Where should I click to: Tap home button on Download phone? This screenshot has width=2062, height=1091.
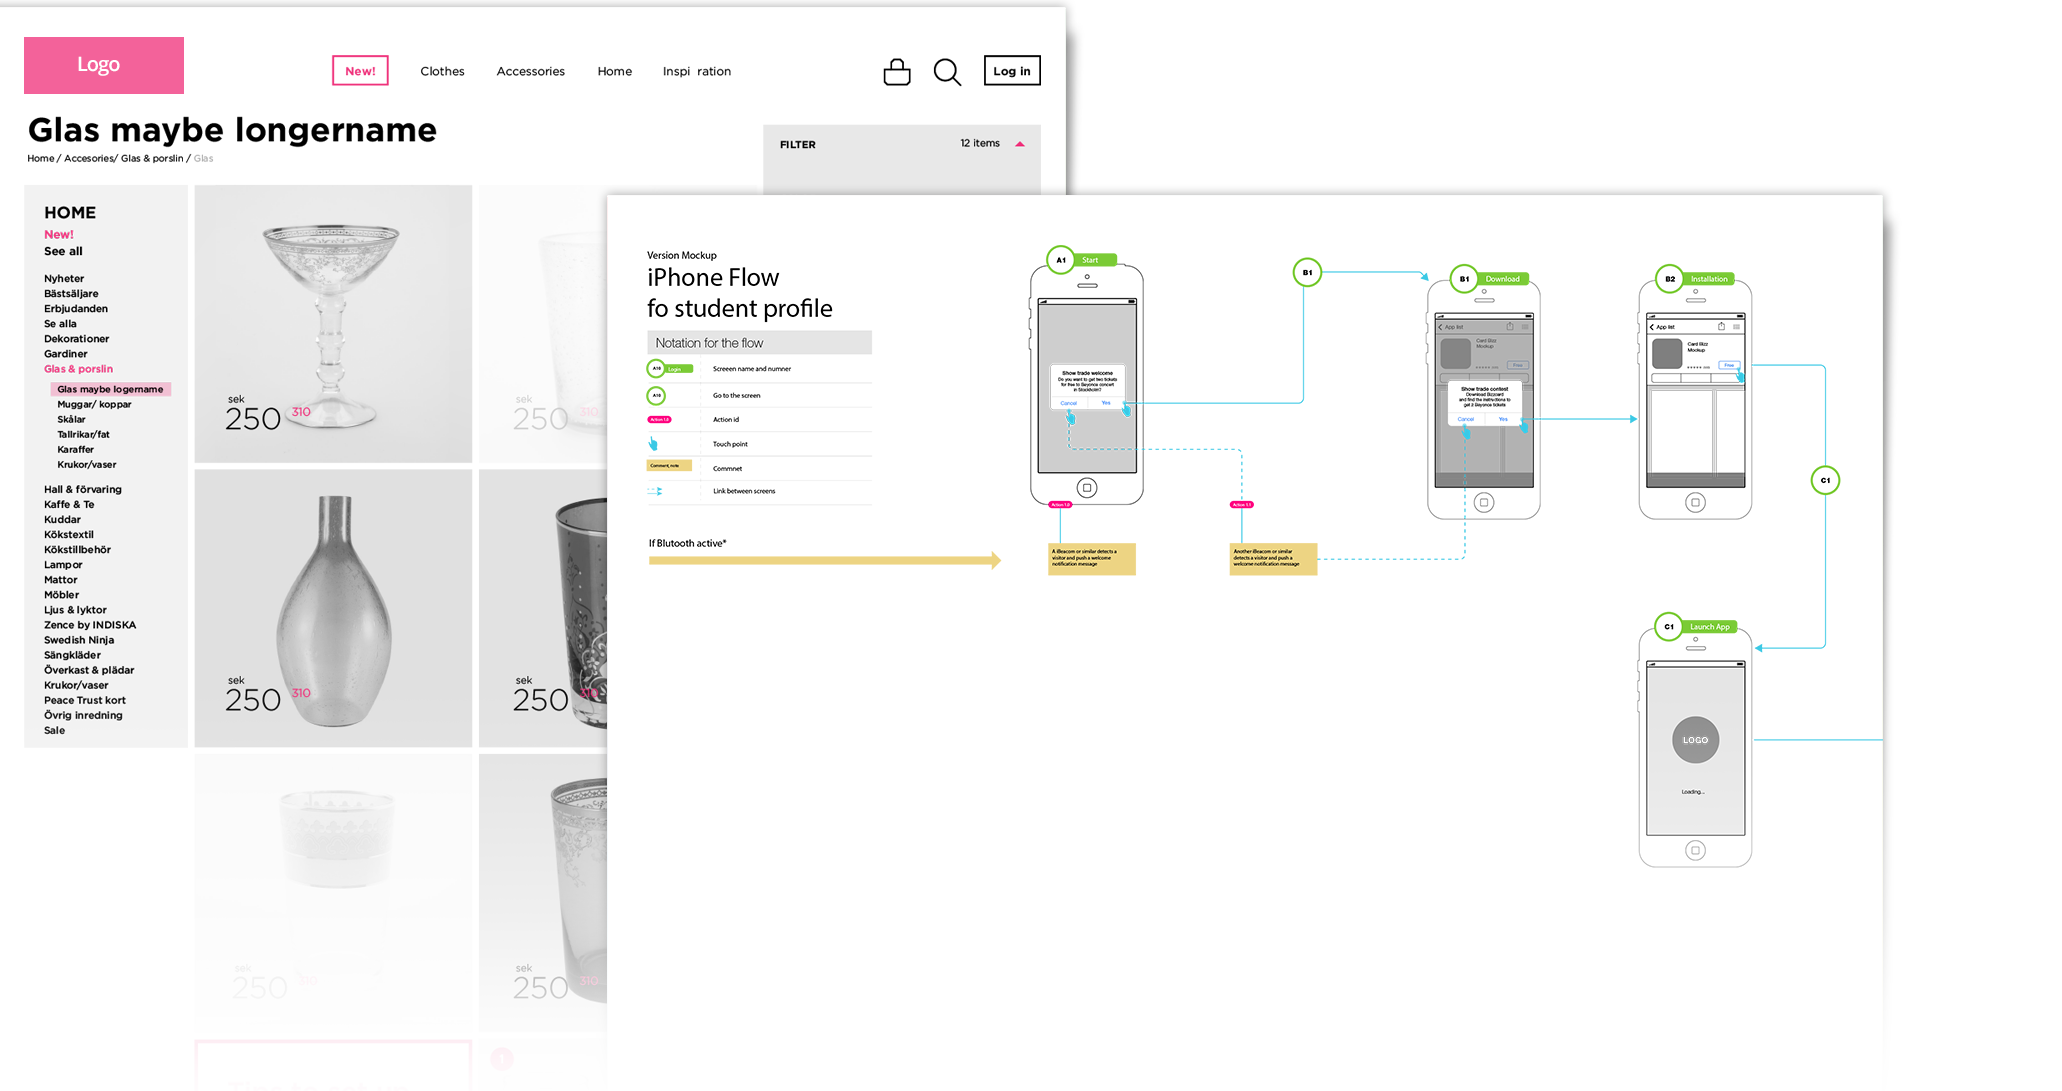pyautogui.click(x=1484, y=502)
